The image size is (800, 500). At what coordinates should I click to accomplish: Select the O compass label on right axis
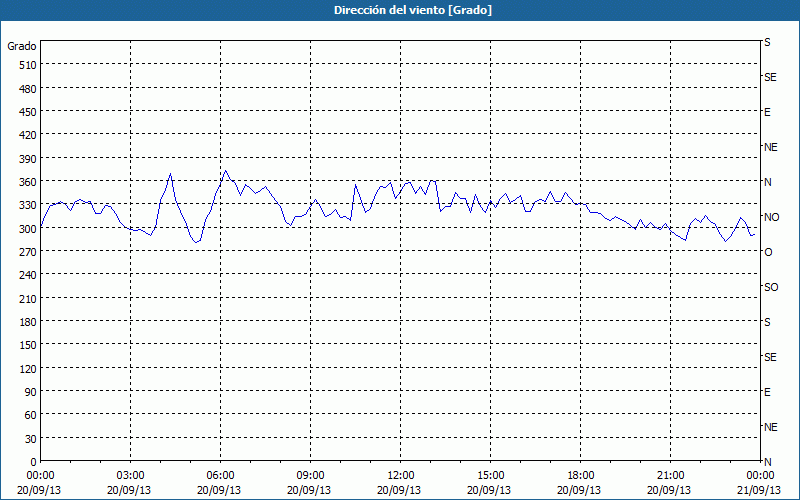coord(768,253)
